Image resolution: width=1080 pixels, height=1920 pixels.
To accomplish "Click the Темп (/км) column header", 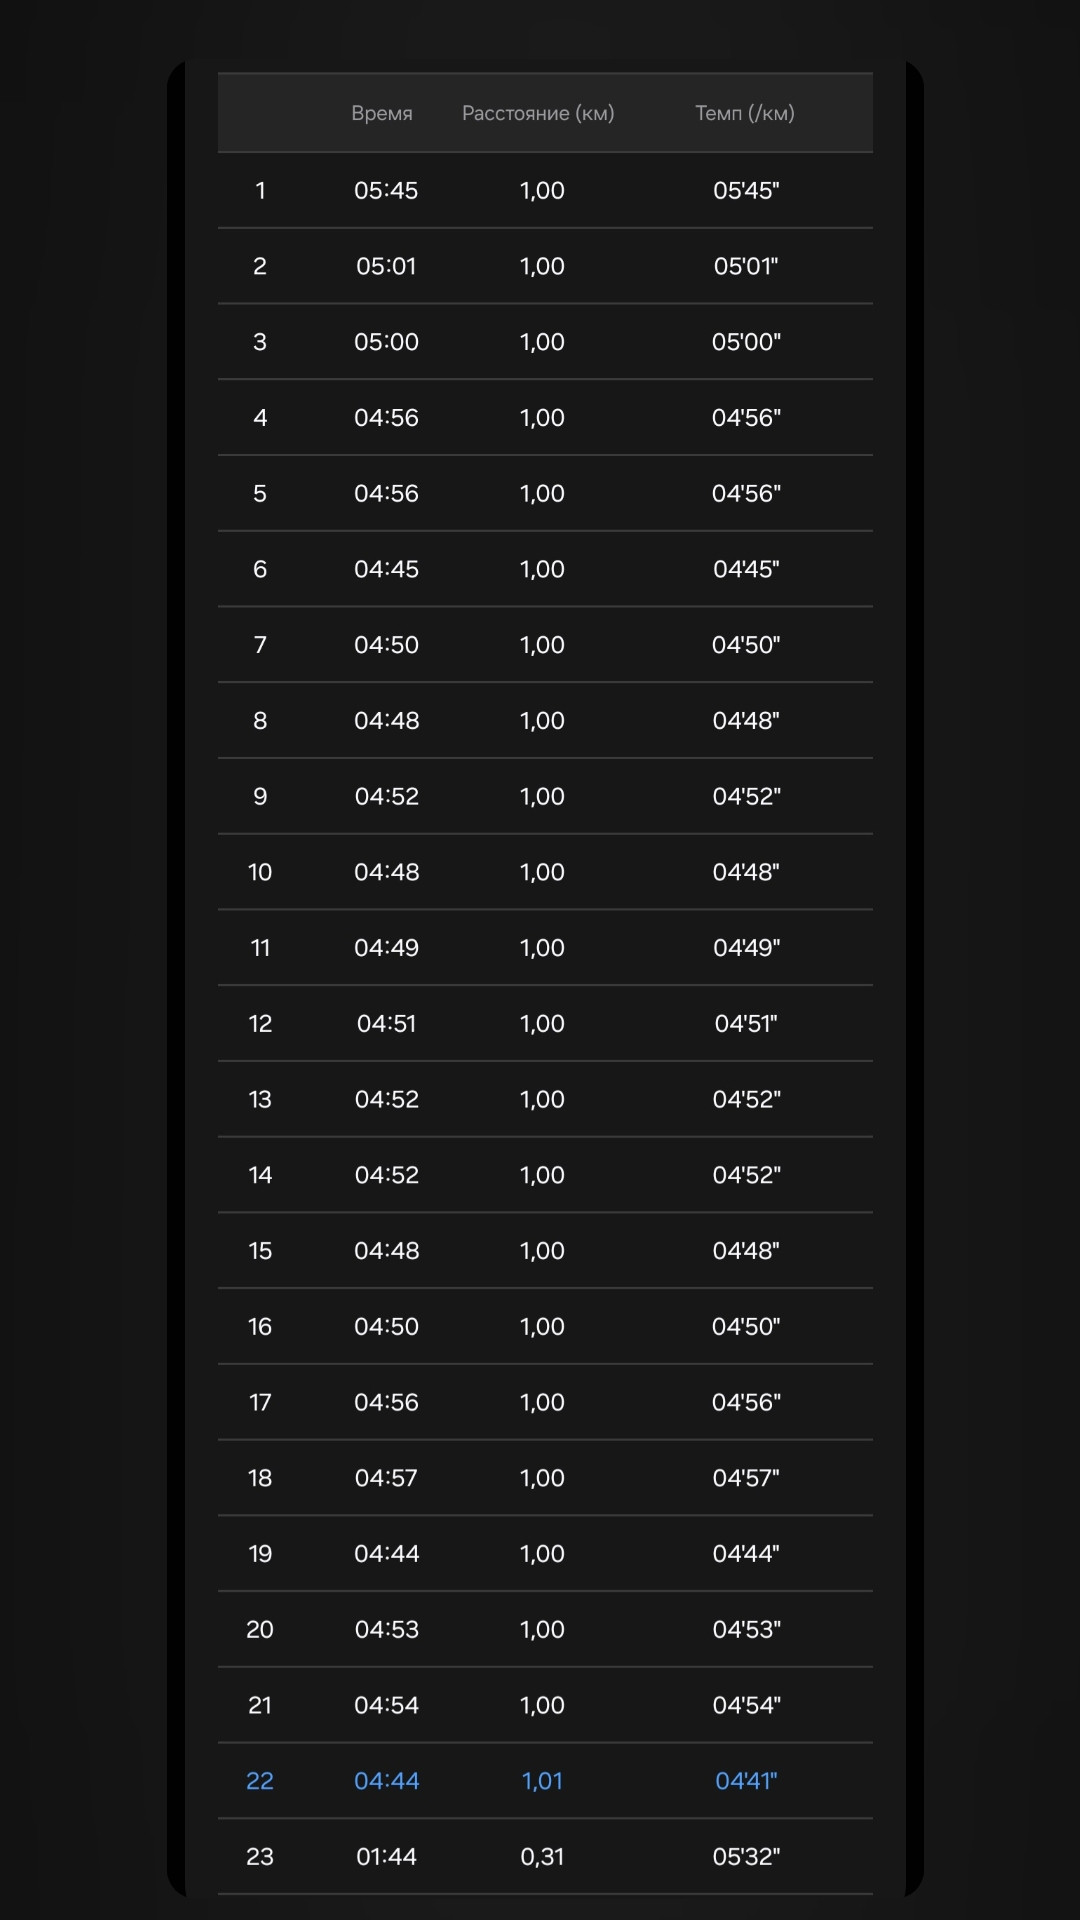I will [745, 113].
